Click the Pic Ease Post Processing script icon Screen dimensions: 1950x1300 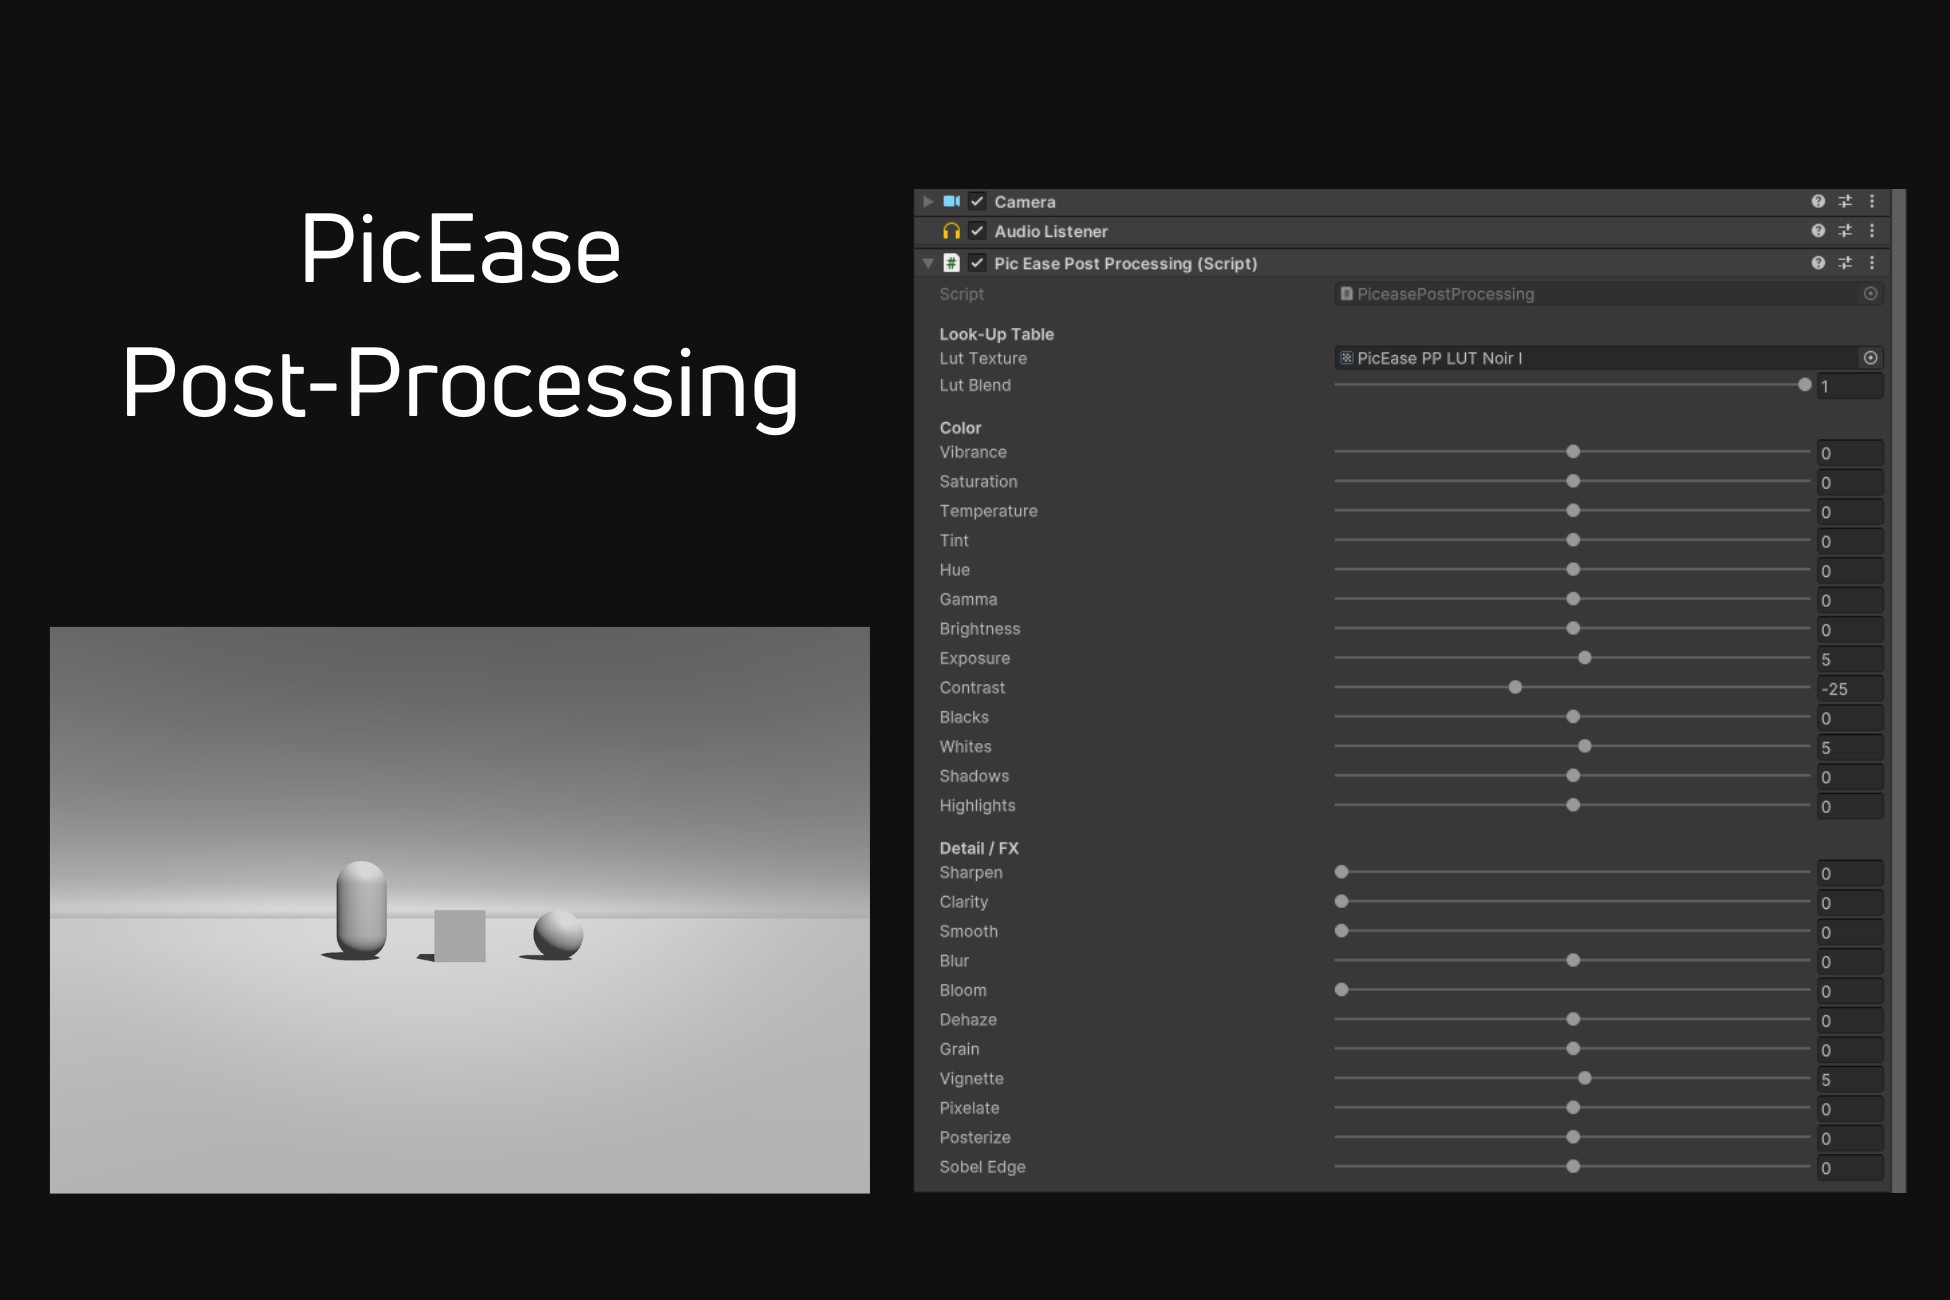click(952, 263)
